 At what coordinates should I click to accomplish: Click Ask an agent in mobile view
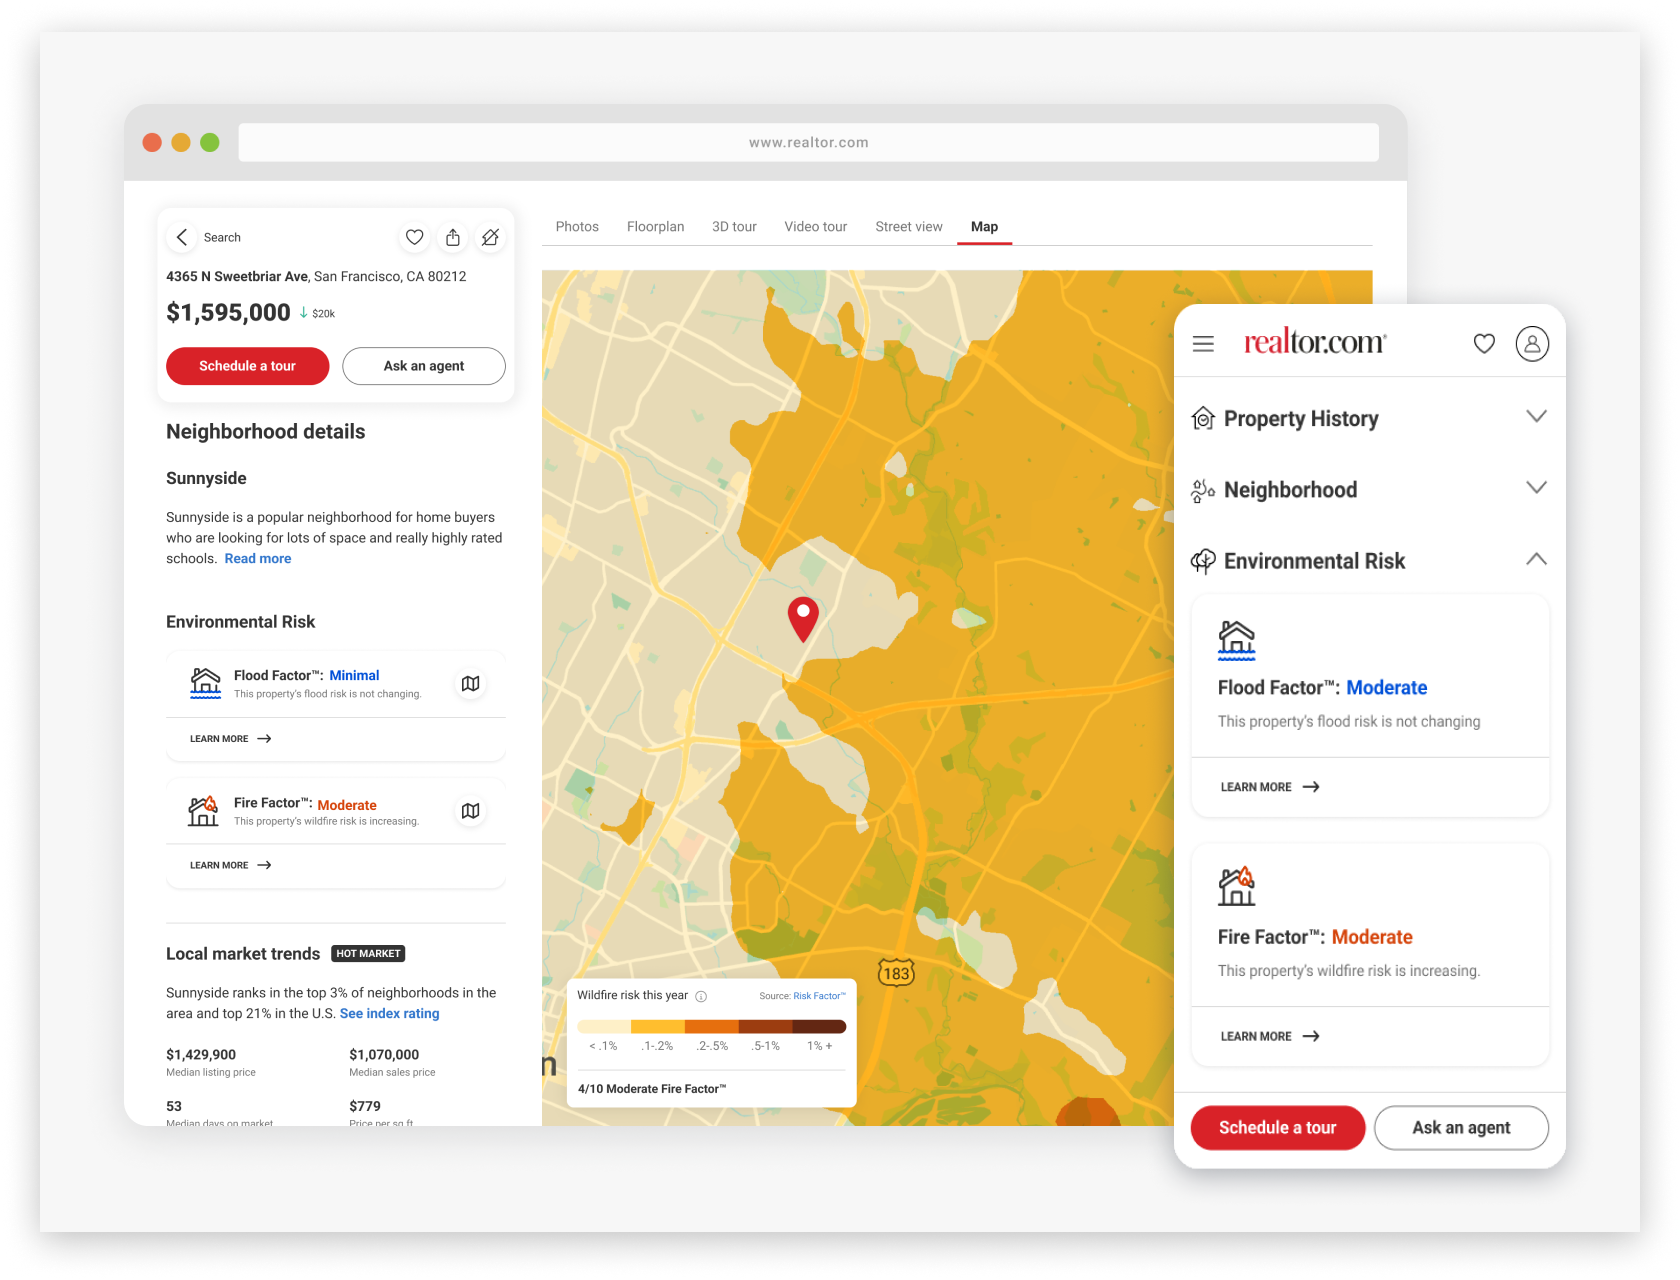click(1461, 1128)
